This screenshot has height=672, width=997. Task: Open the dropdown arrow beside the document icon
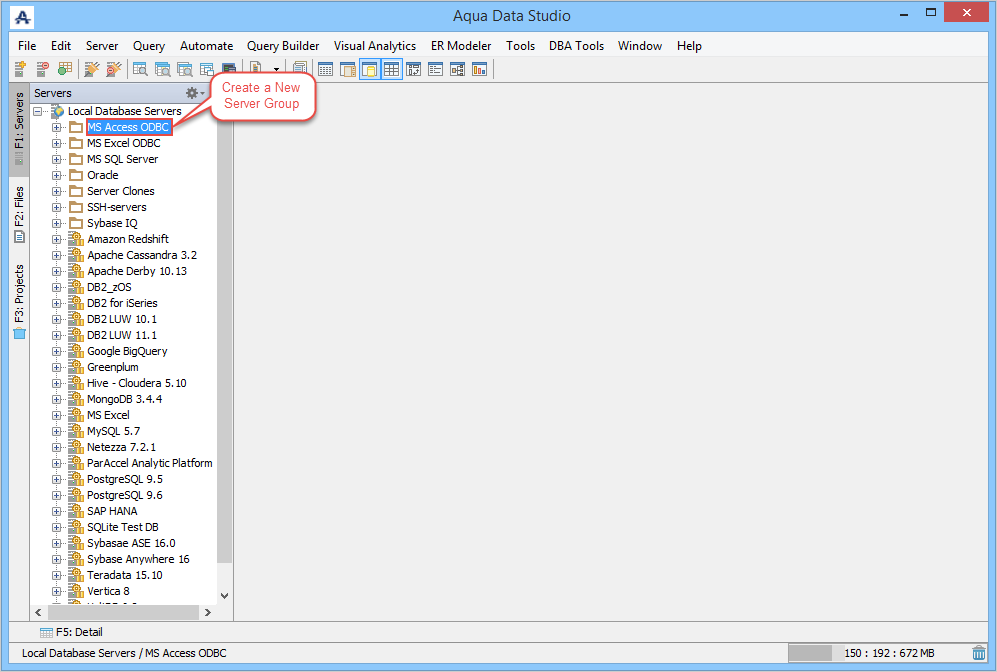276,69
